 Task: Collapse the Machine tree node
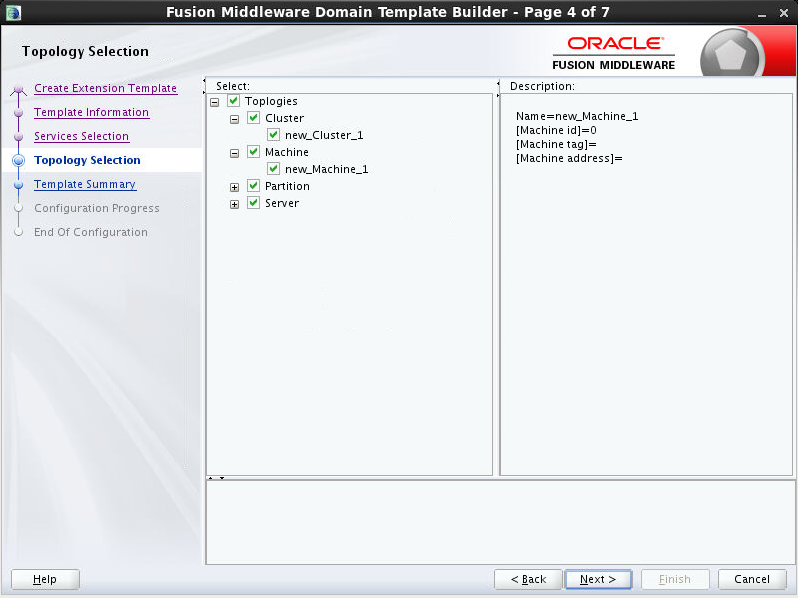click(x=234, y=153)
